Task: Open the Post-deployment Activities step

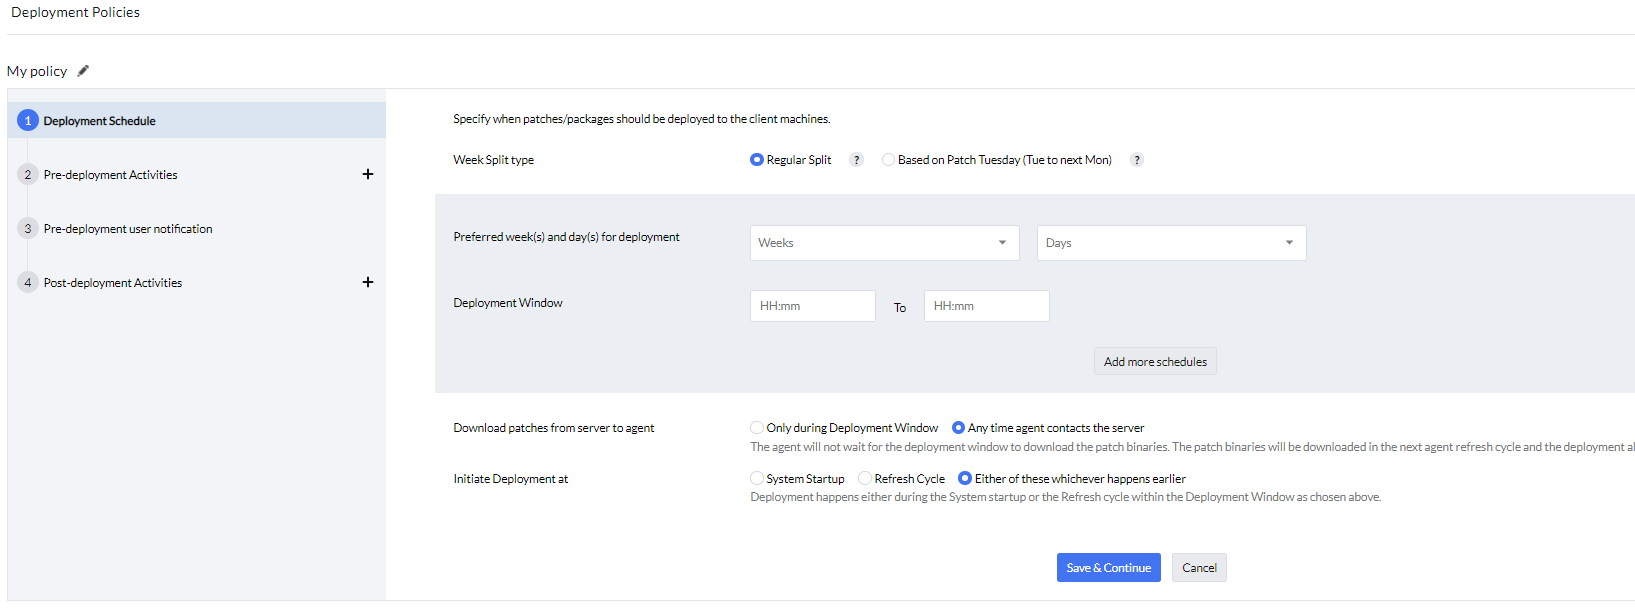Action: point(113,283)
